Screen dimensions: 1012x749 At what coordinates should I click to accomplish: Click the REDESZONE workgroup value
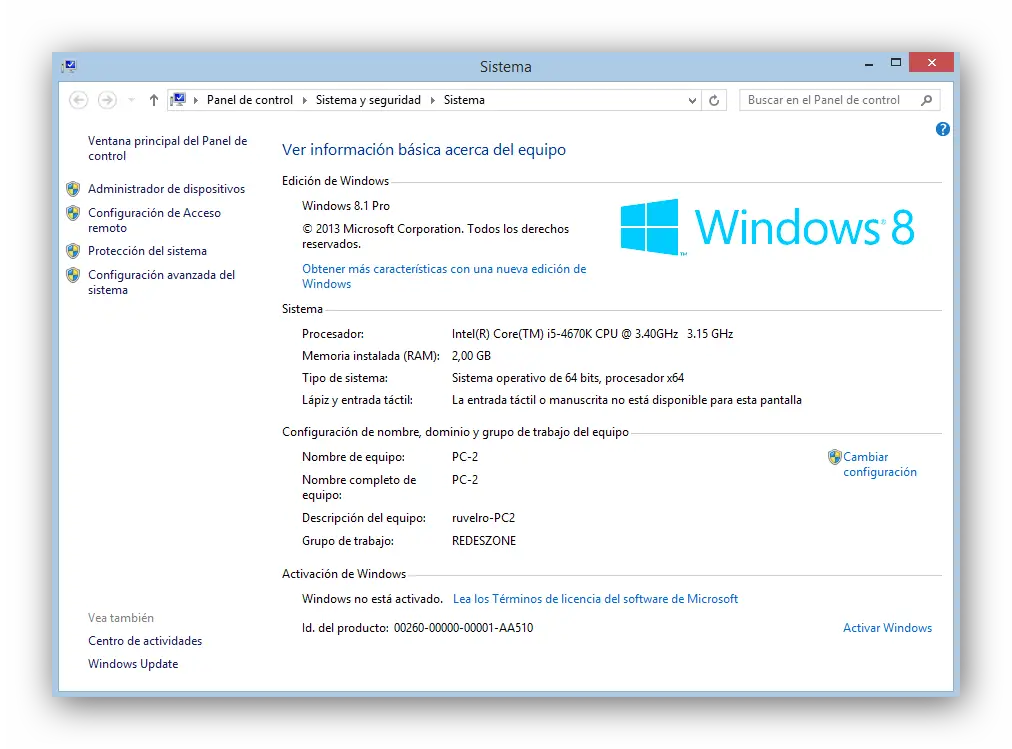click(x=484, y=541)
